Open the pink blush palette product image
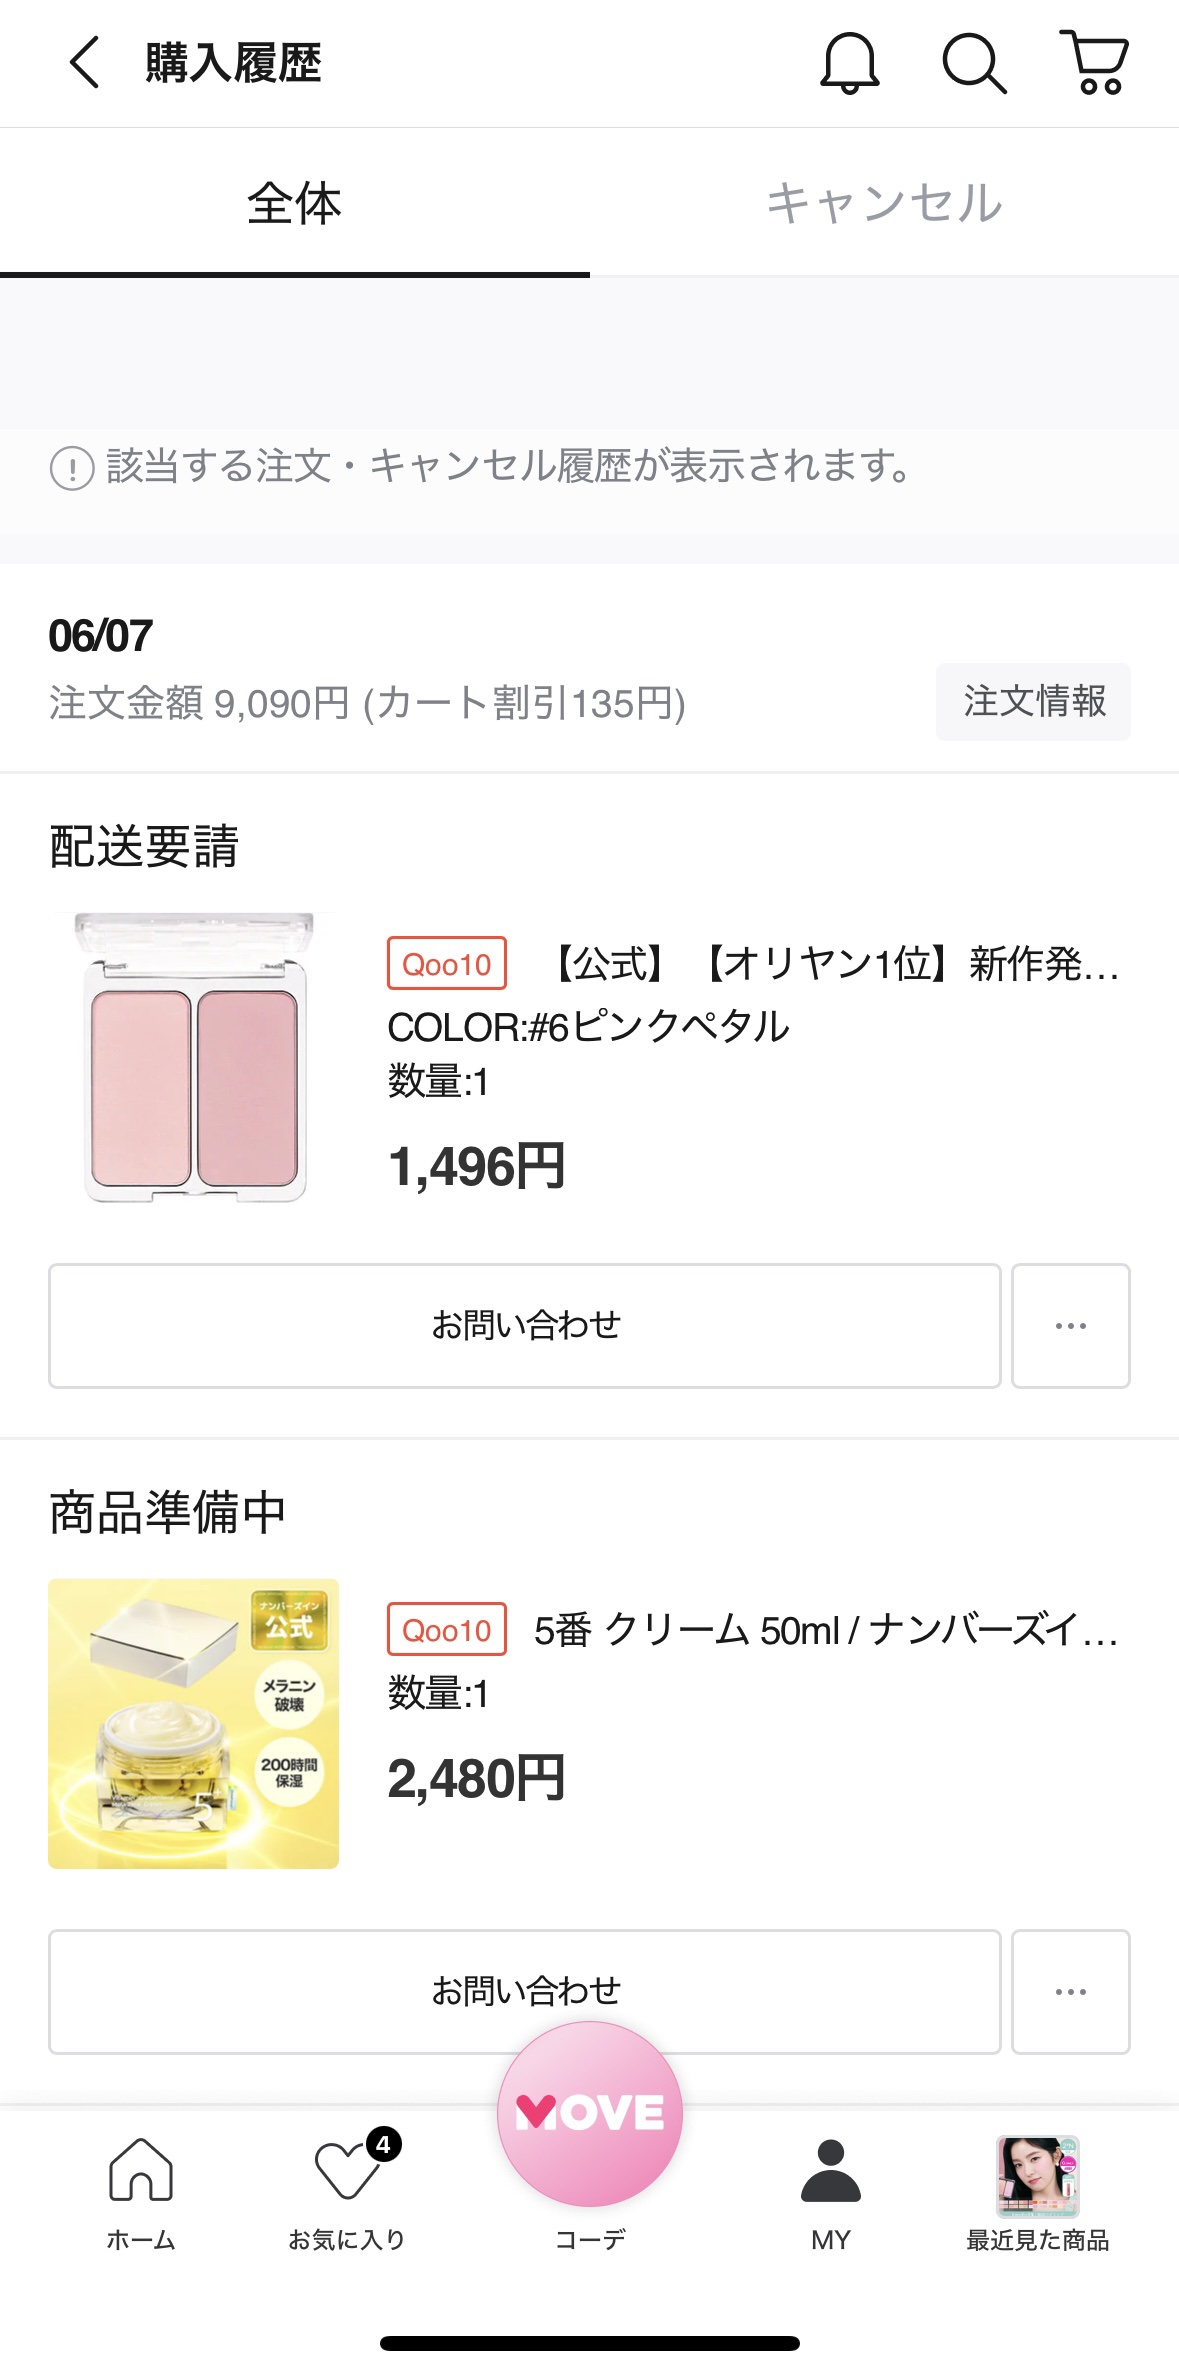 click(x=194, y=1058)
